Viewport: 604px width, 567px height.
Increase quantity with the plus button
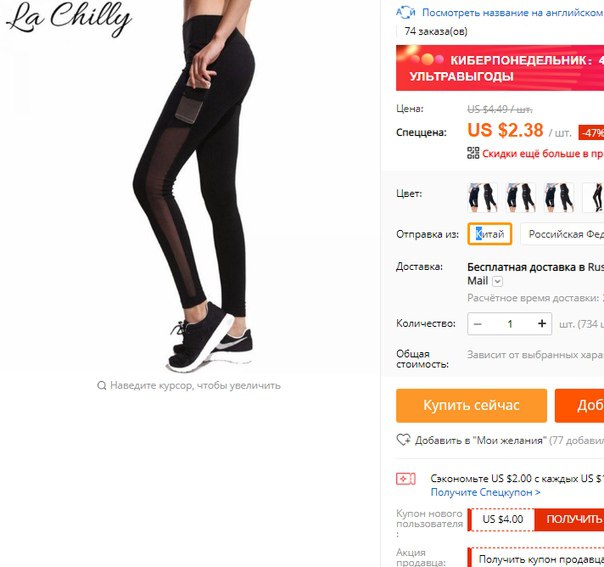(542, 324)
